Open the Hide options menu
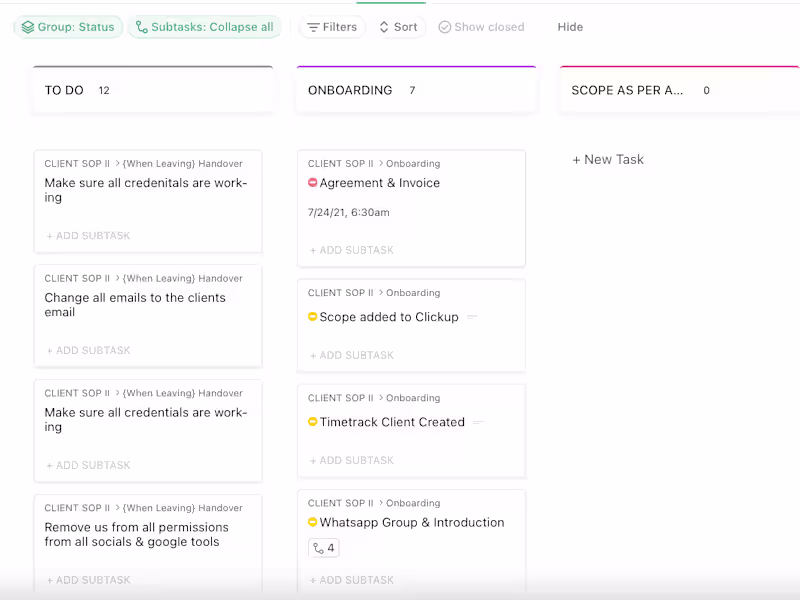The image size is (800, 600). pyautogui.click(x=570, y=27)
